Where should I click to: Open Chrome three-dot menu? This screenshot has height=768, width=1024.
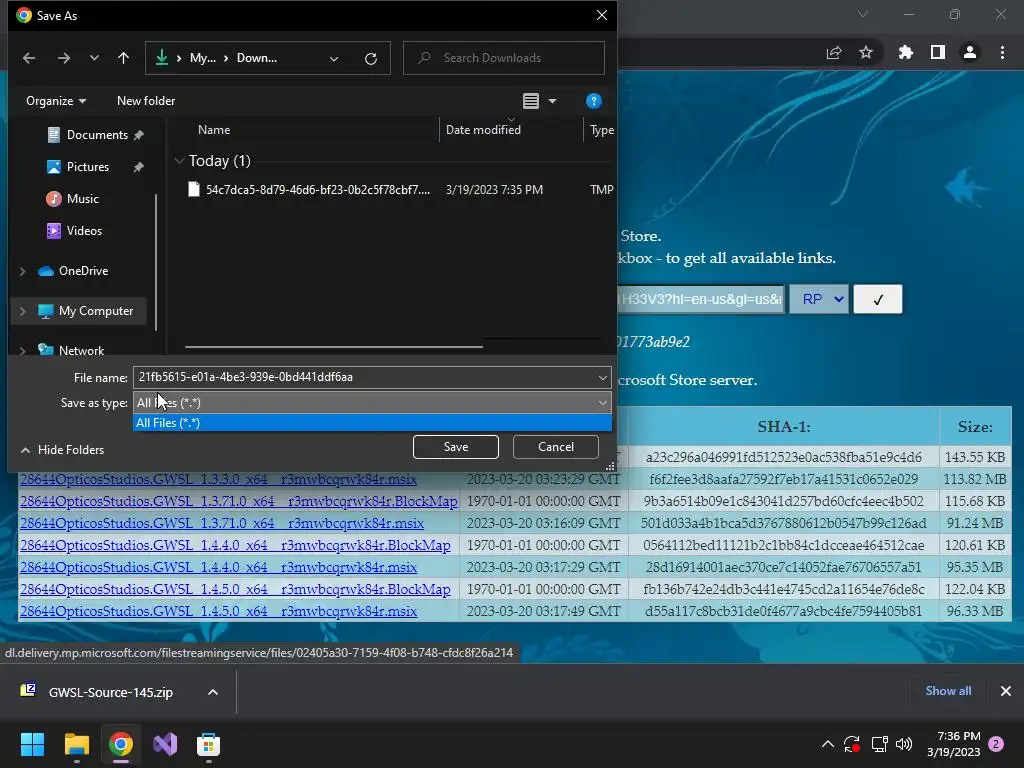click(1002, 52)
